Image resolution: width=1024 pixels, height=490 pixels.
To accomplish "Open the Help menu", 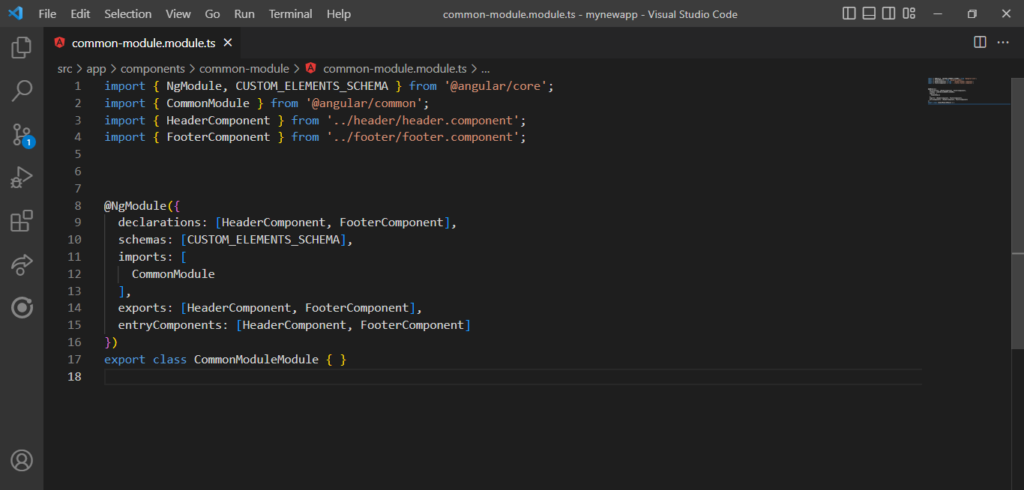I will coord(338,14).
